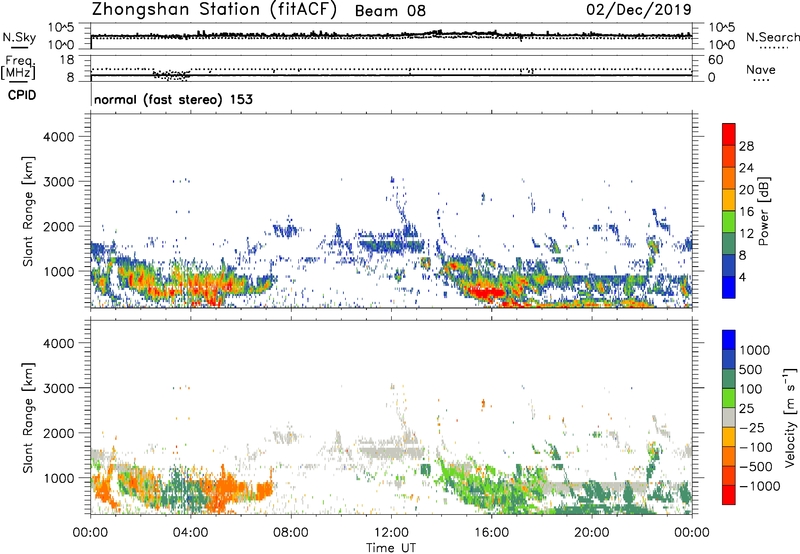Click the "12:00" time axis tick label
Image resolution: width=800 pixels, height=554 pixels.
click(x=391, y=533)
